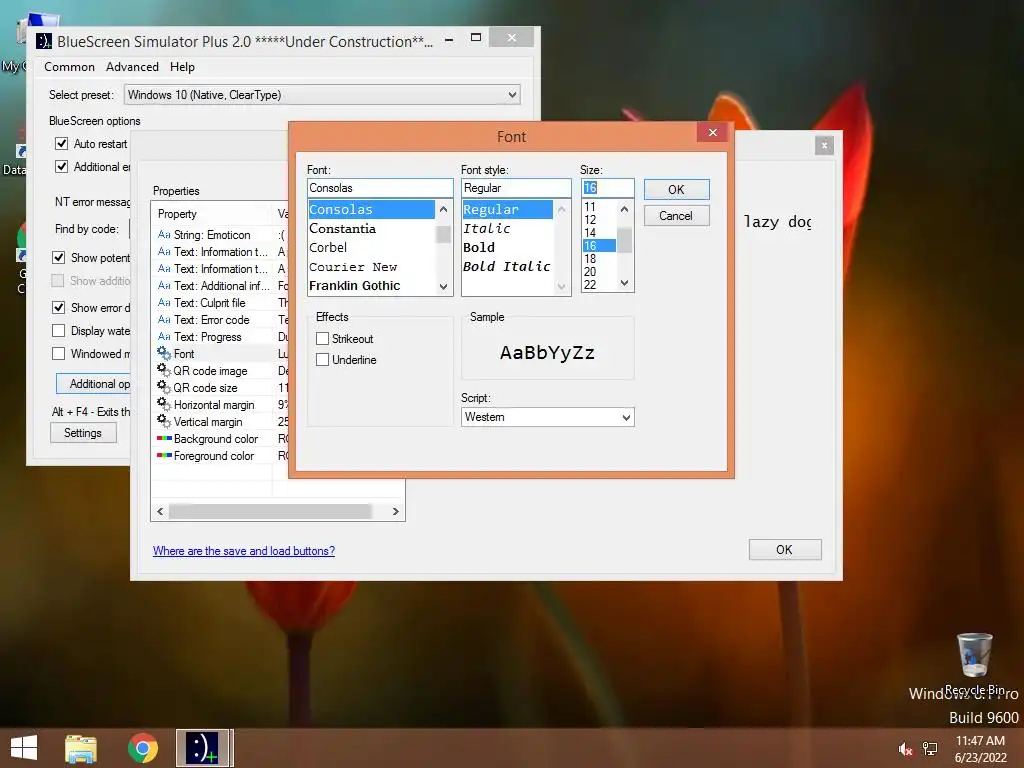Image resolution: width=1024 pixels, height=768 pixels.
Task: Click the muted volume tray icon
Action: click(904, 749)
